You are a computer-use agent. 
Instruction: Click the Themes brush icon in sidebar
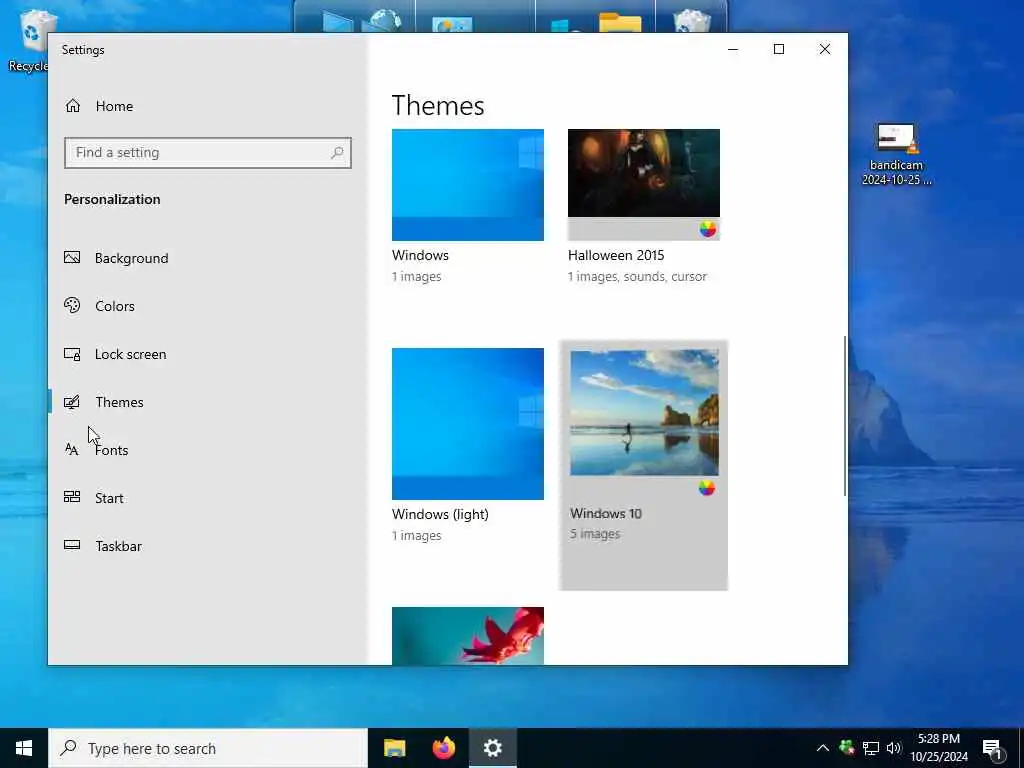[x=72, y=402]
